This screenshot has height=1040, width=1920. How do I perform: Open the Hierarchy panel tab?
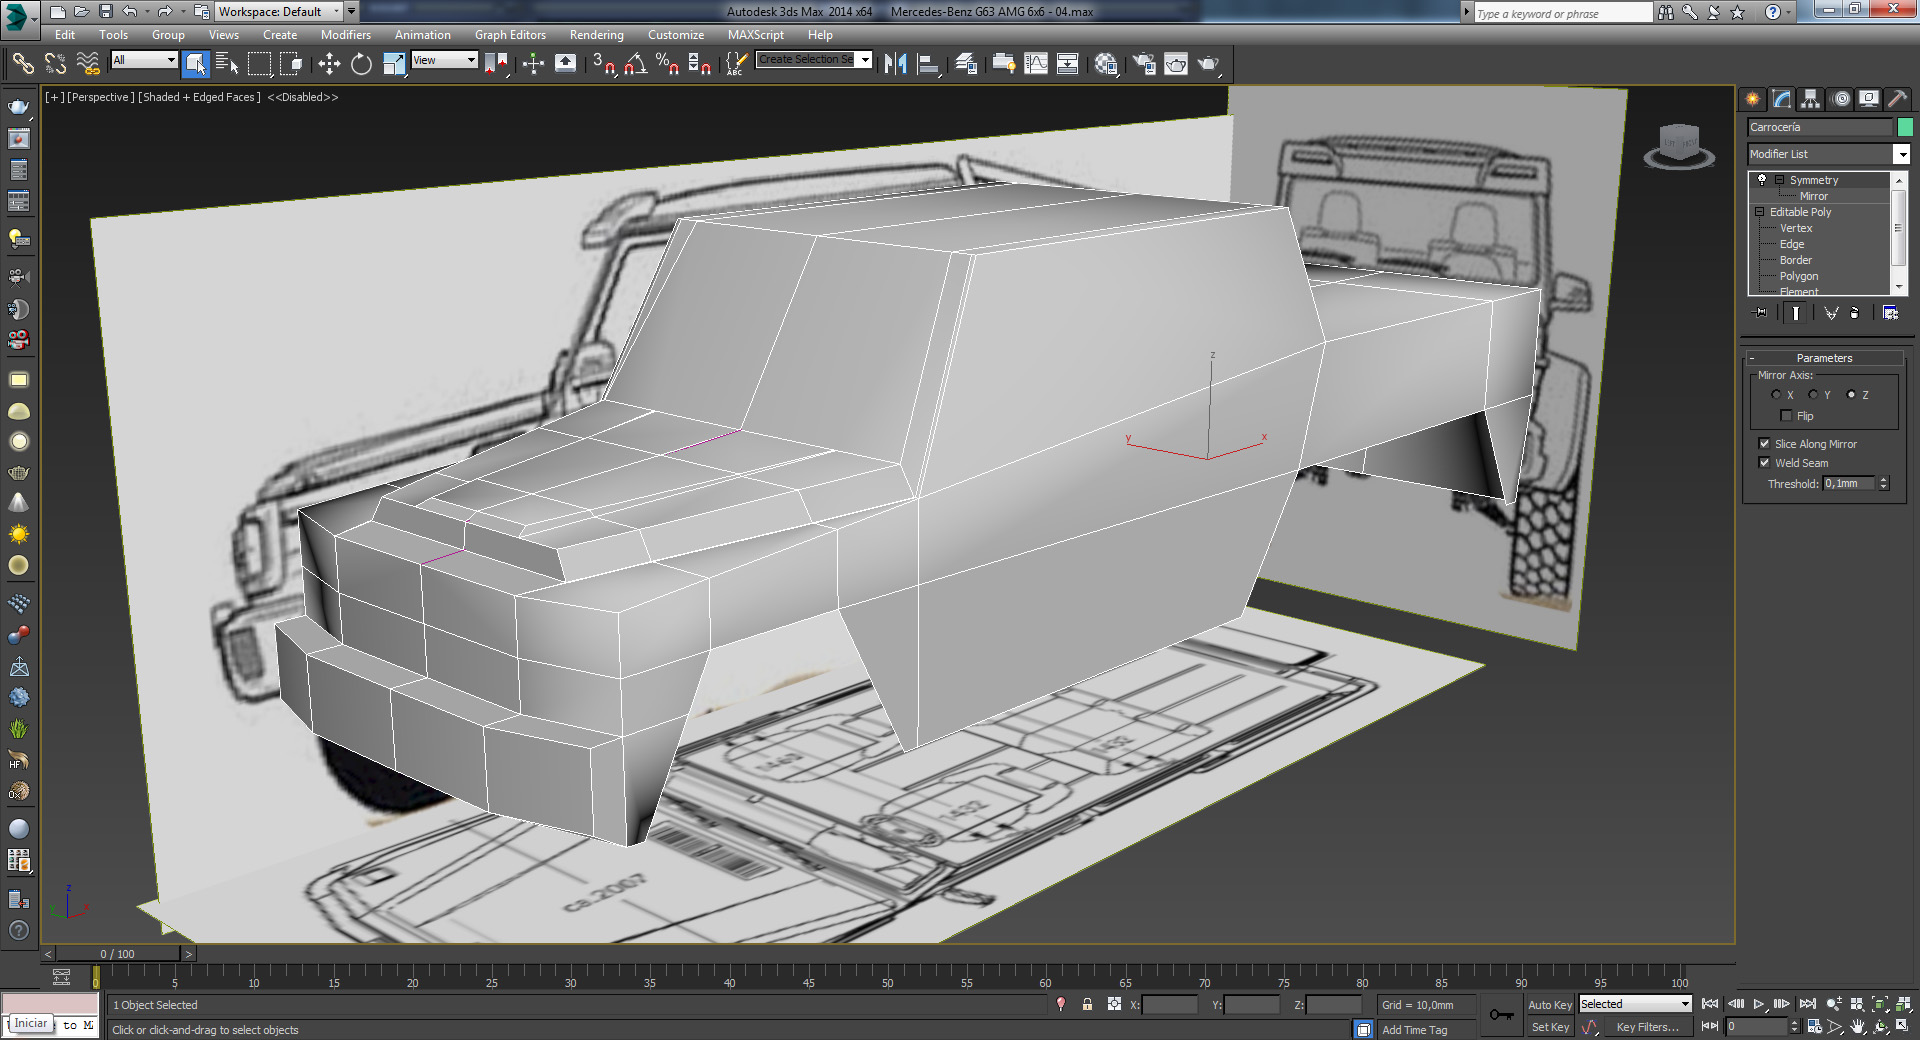pyautogui.click(x=1810, y=98)
